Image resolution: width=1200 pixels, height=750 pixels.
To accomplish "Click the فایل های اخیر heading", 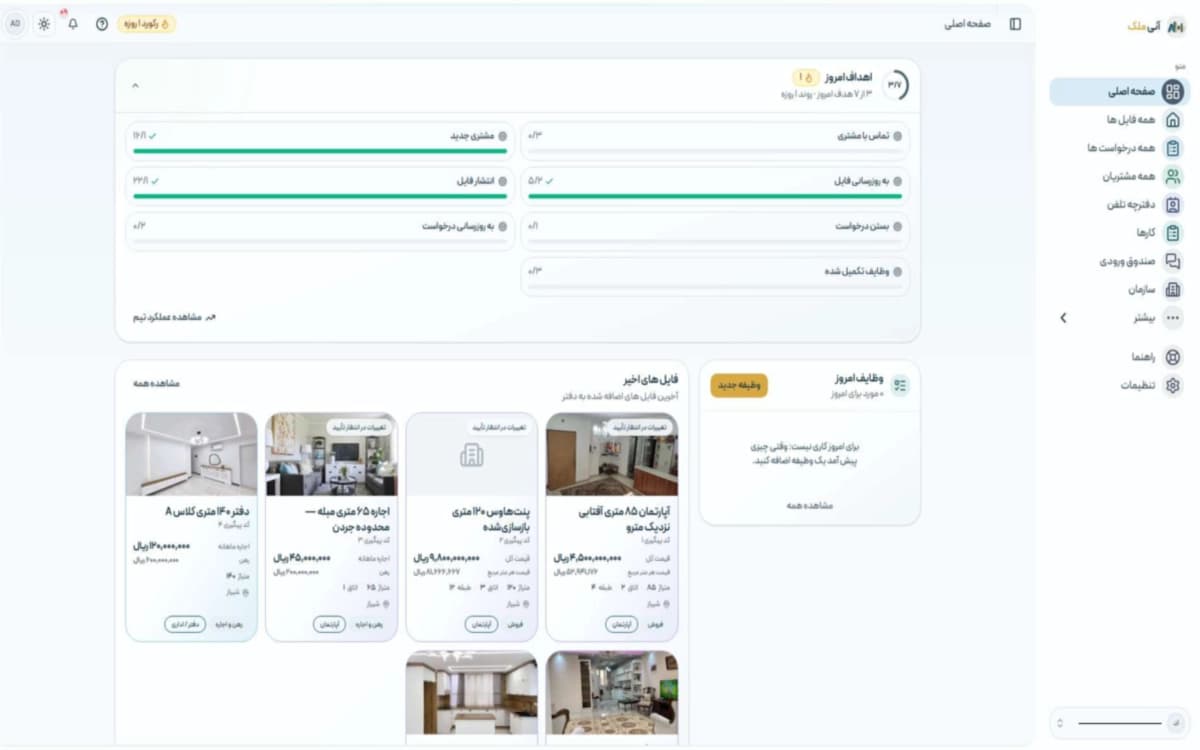I will pos(651,380).
